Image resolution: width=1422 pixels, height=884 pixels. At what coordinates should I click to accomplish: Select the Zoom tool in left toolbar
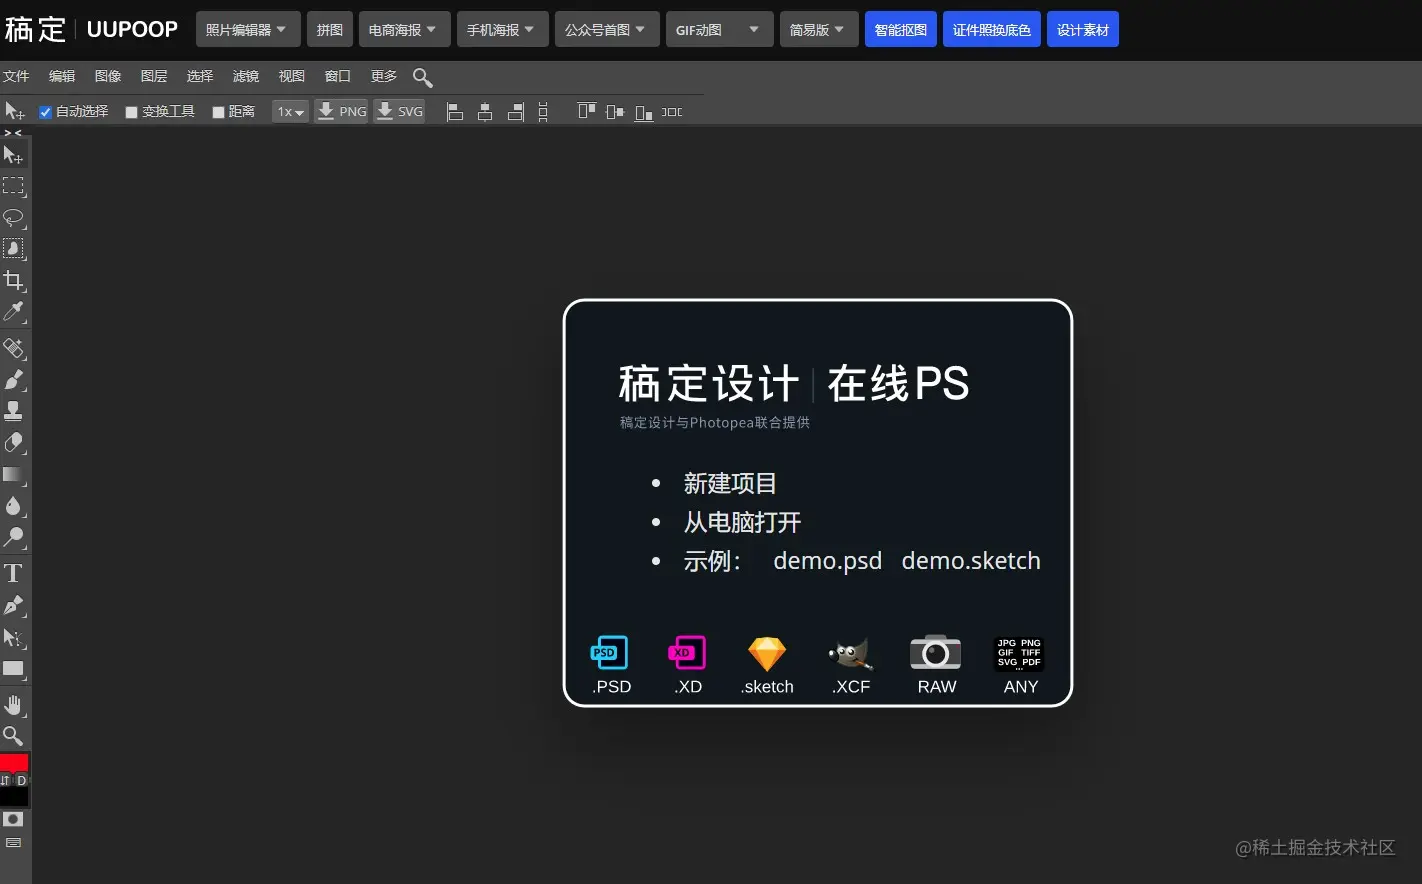13,736
